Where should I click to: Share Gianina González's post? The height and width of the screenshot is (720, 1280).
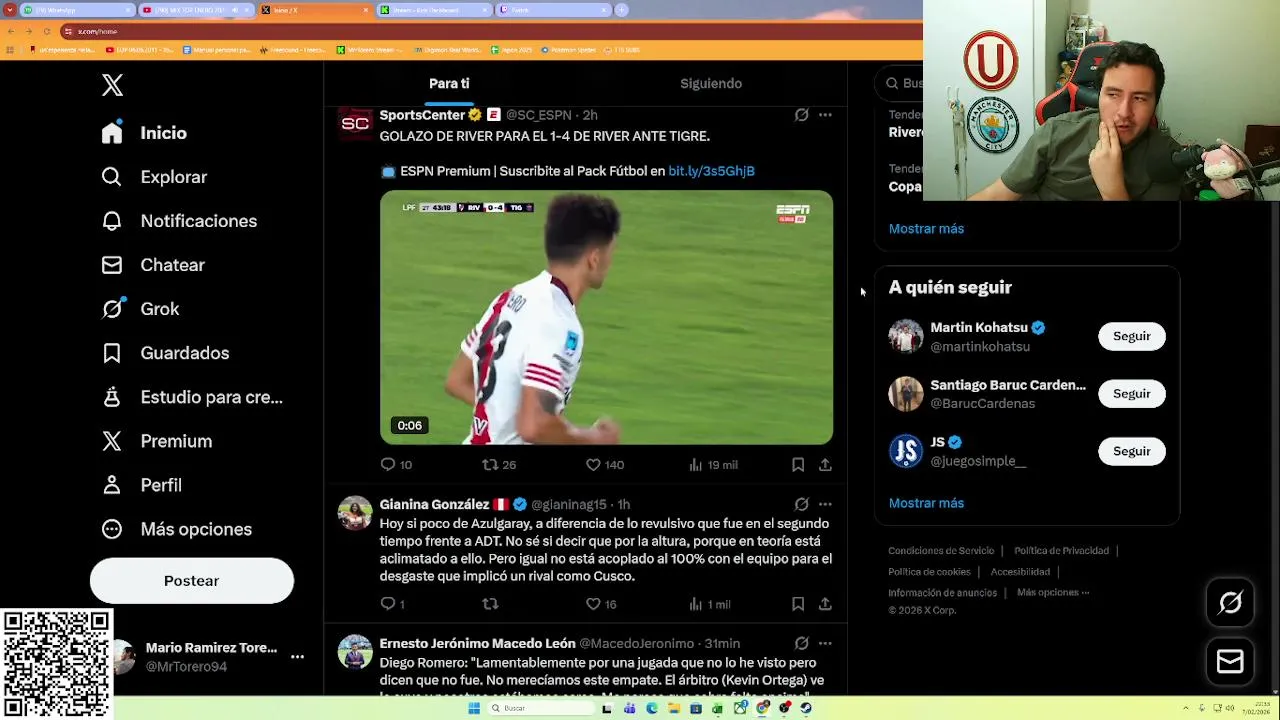[825, 604]
